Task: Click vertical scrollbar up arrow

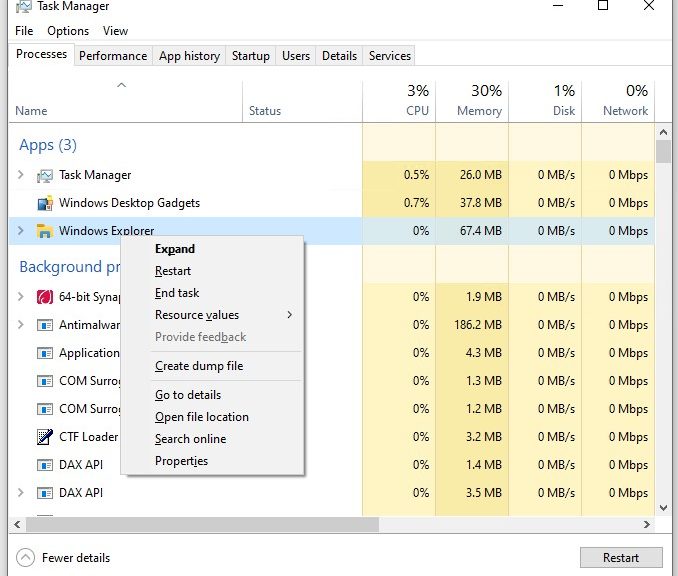Action: point(663,132)
